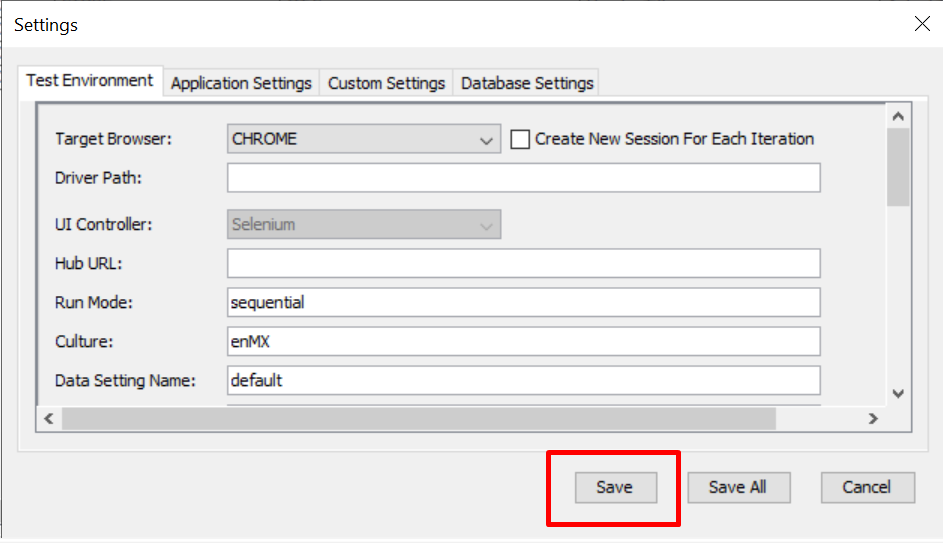The width and height of the screenshot is (943, 543).
Task: Click the vertical scrollbar up arrow
Action: tap(898, 116)
